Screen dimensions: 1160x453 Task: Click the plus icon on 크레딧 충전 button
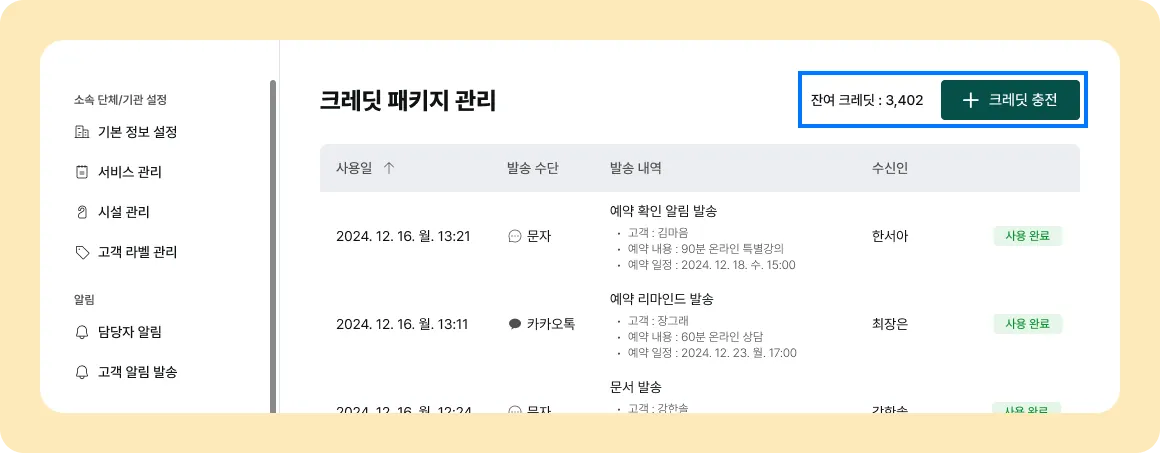971,101
